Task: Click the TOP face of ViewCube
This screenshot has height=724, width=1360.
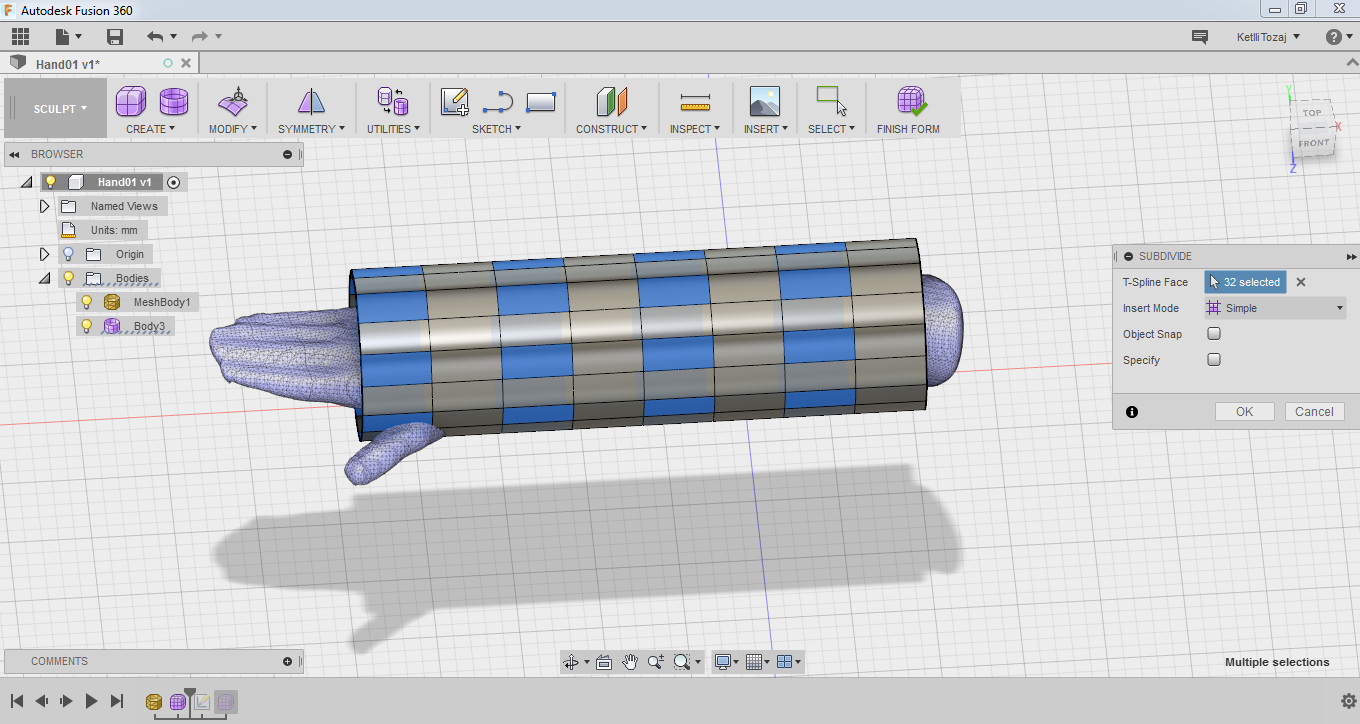Action: pos(1312,113)
